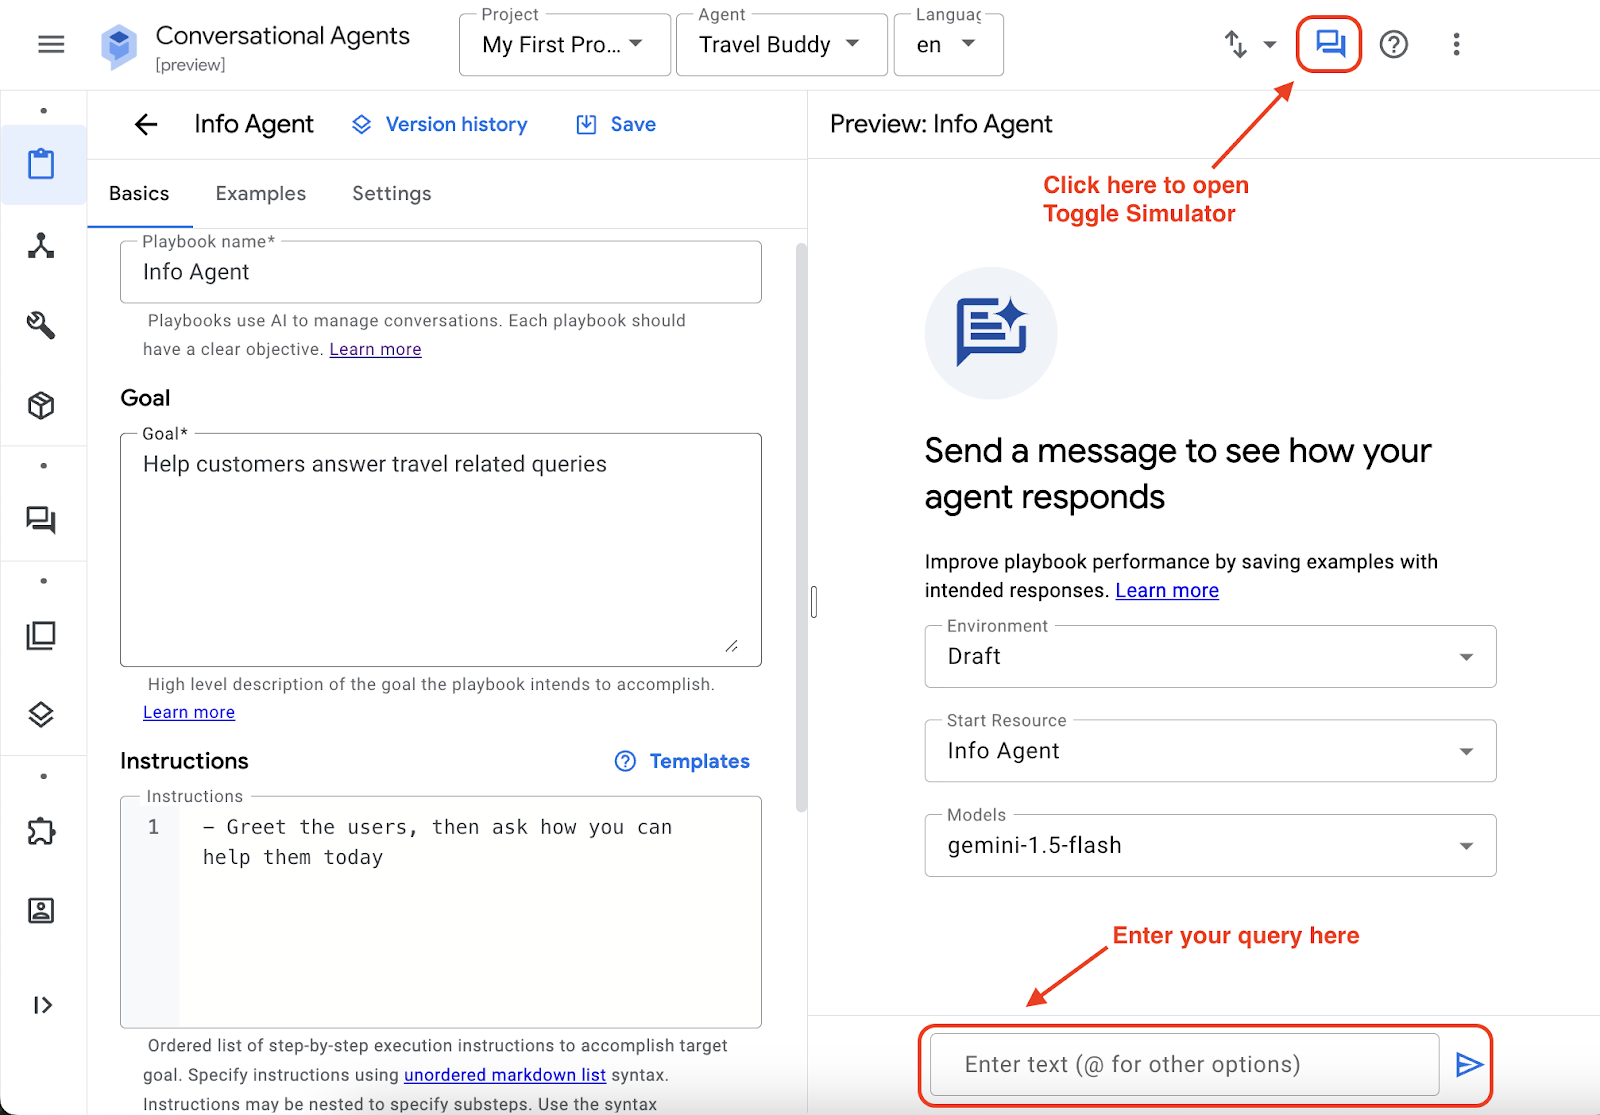Viewport: 1600px width, 1115px height.
Task: Open the three-dot more options menu
Action: [1456, 44]
